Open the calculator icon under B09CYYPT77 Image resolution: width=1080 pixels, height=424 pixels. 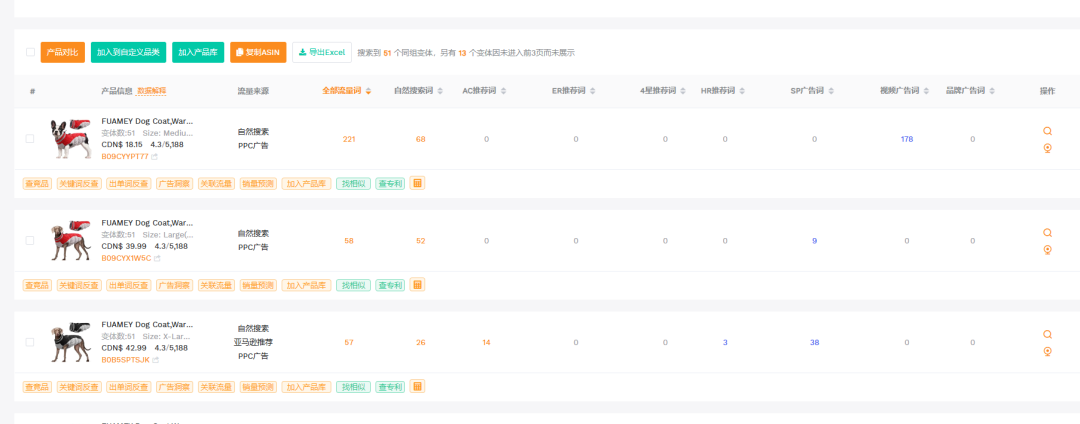coord(417,183)
